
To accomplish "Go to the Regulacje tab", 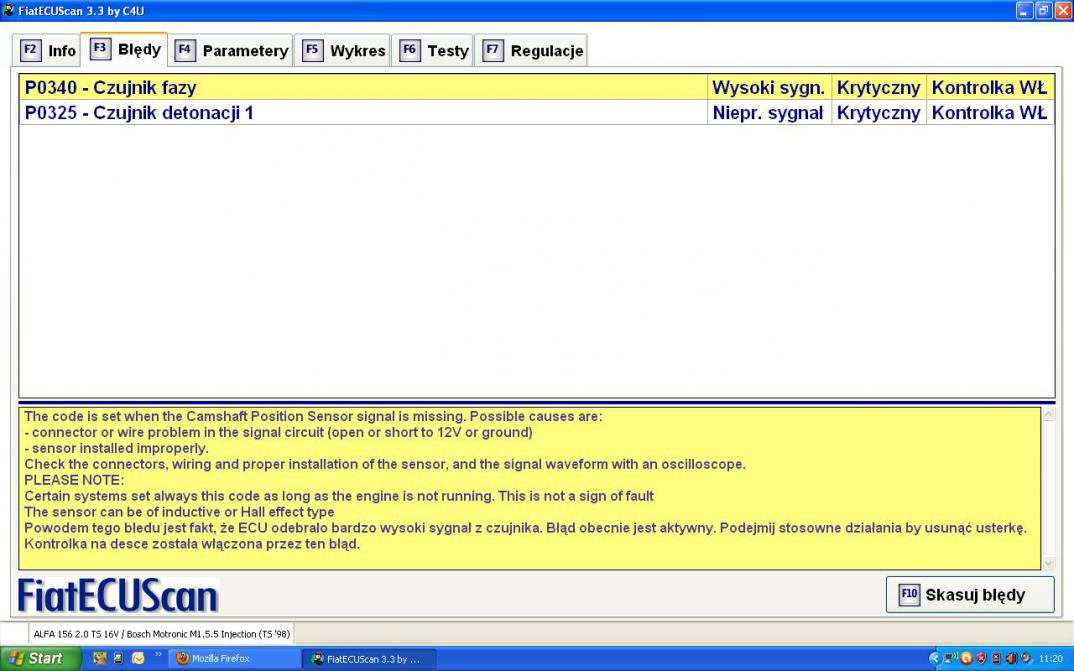I will tap(532, 50).
